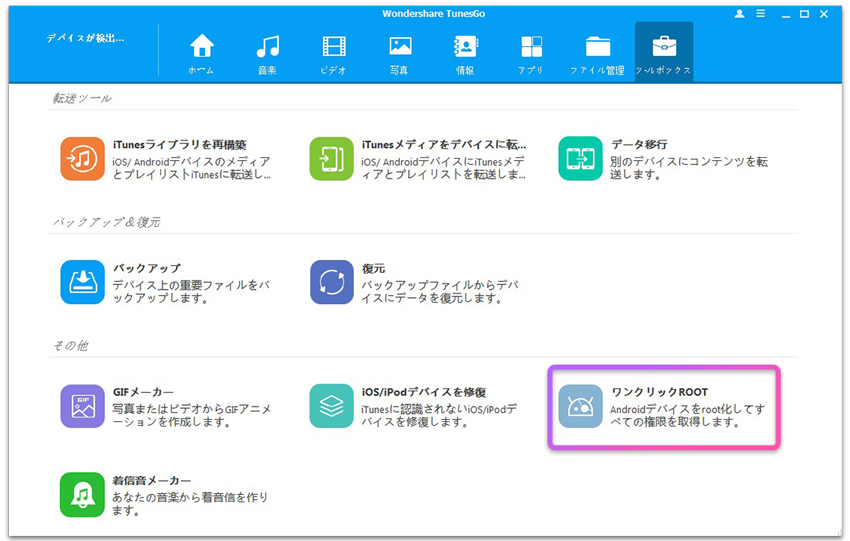Open the ビデオ (Video) tab

click(x=333, y=53)
